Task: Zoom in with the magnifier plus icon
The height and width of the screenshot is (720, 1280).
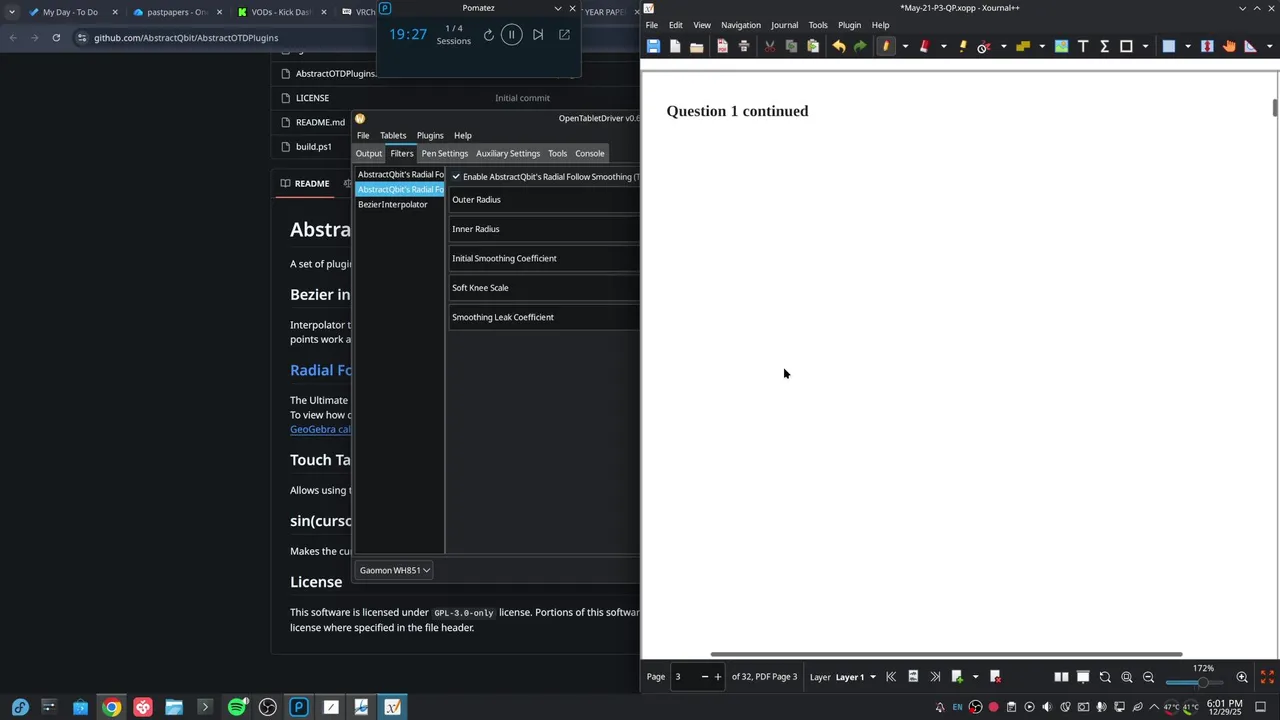Action: tap(1242, 677)
